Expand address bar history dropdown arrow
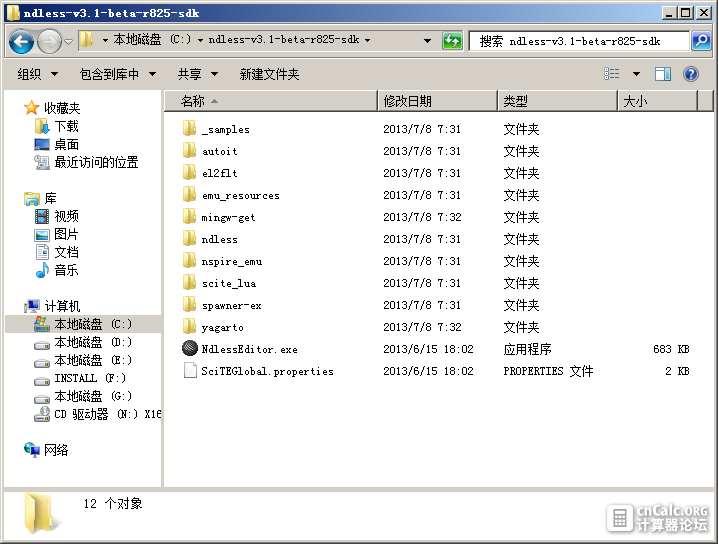Viewport: 718px width, 544px height. pos(427,41)
